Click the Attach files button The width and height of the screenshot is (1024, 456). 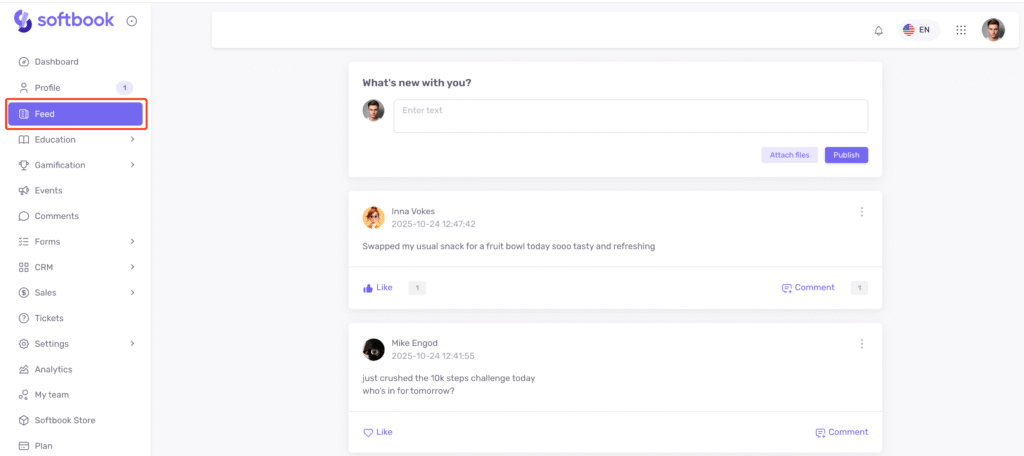(789, 155)
